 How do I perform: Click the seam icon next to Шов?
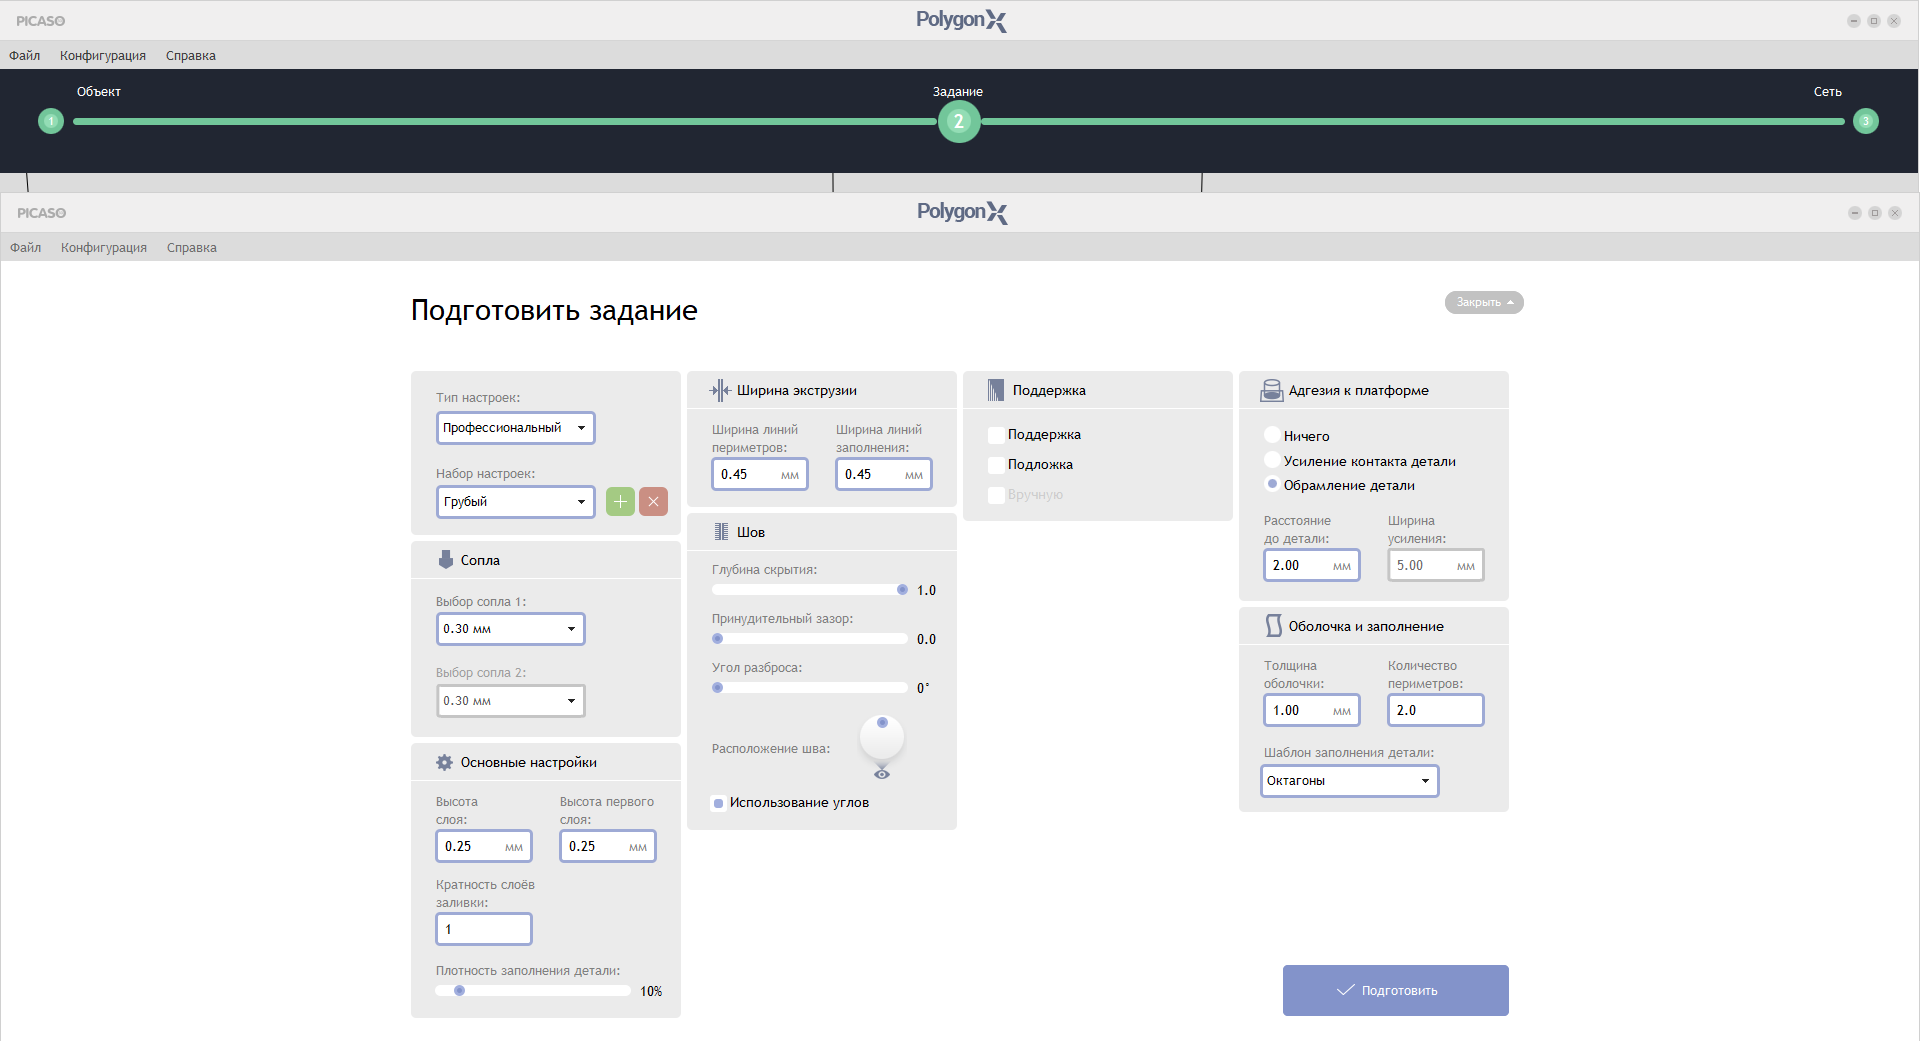pyautogui.click(x=721, y=532)
